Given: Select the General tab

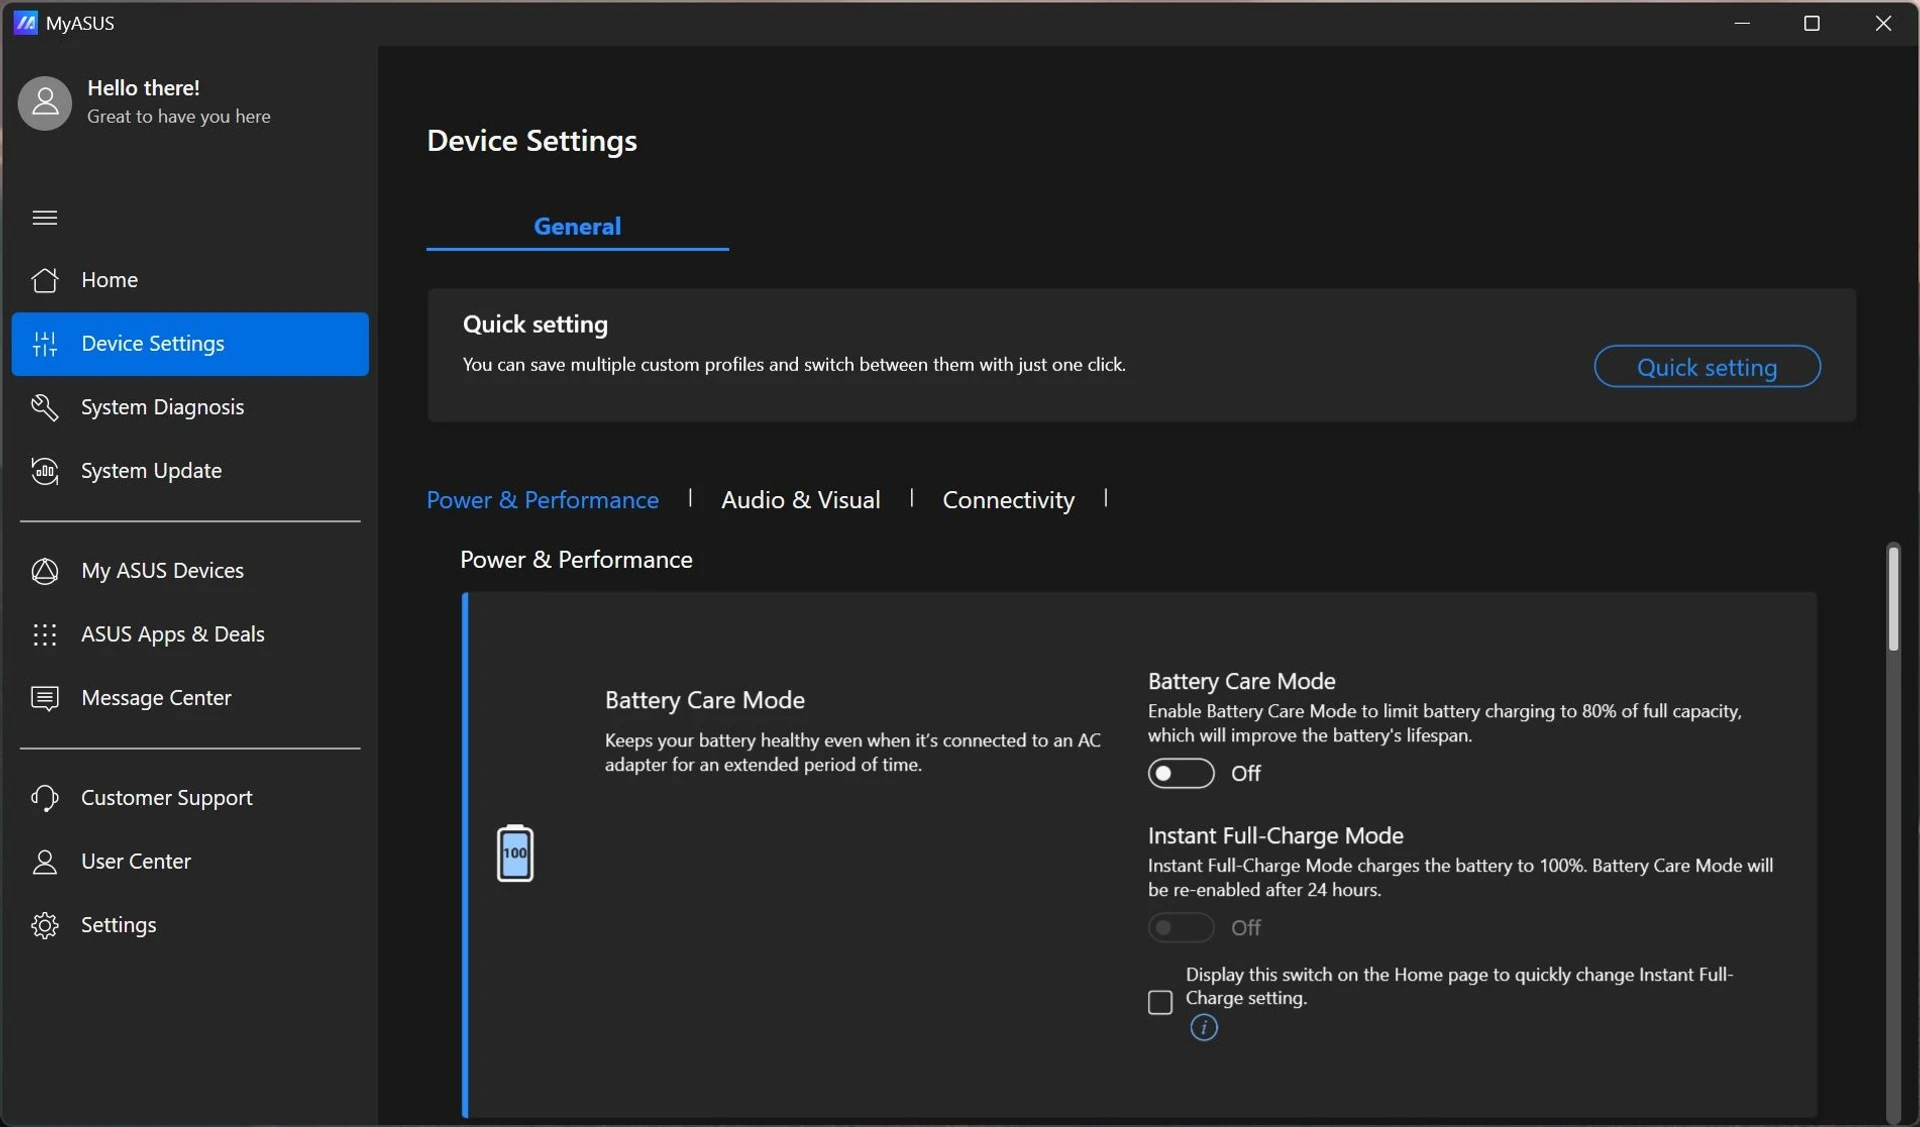Looking at the screenshot, I should tap(577, 226).
